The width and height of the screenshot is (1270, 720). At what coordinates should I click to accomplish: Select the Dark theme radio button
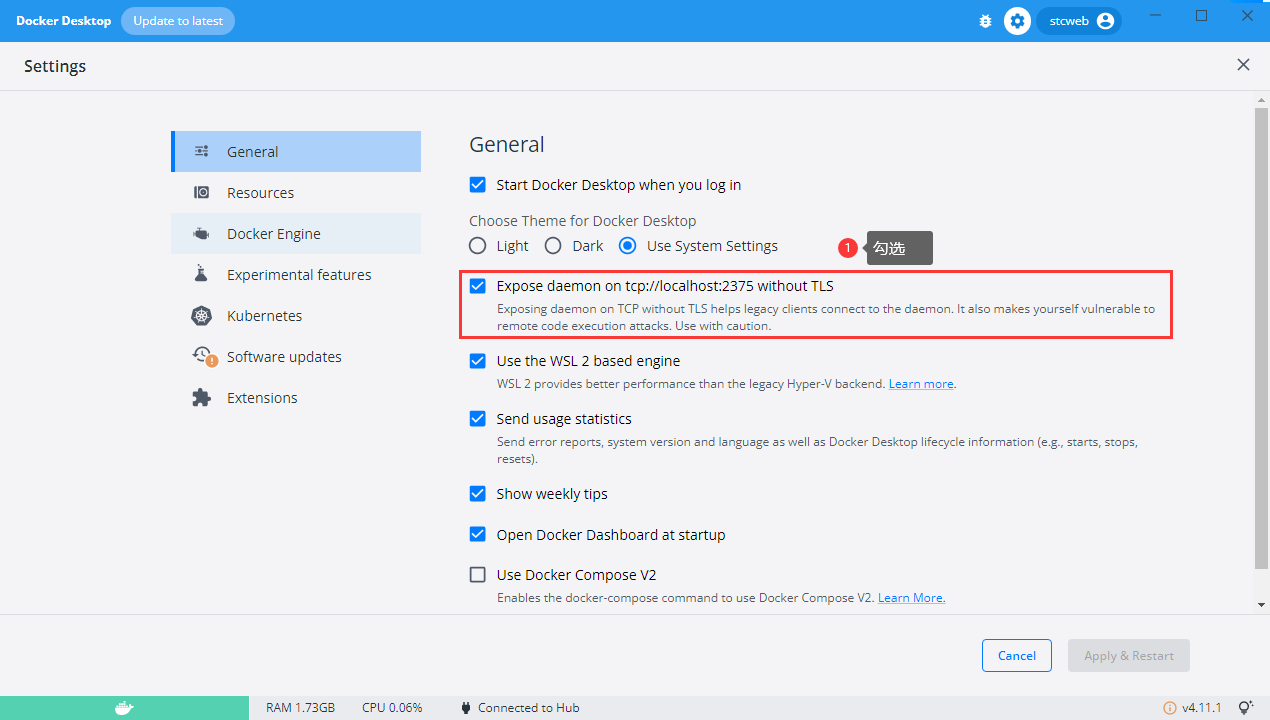coord(553,246)
